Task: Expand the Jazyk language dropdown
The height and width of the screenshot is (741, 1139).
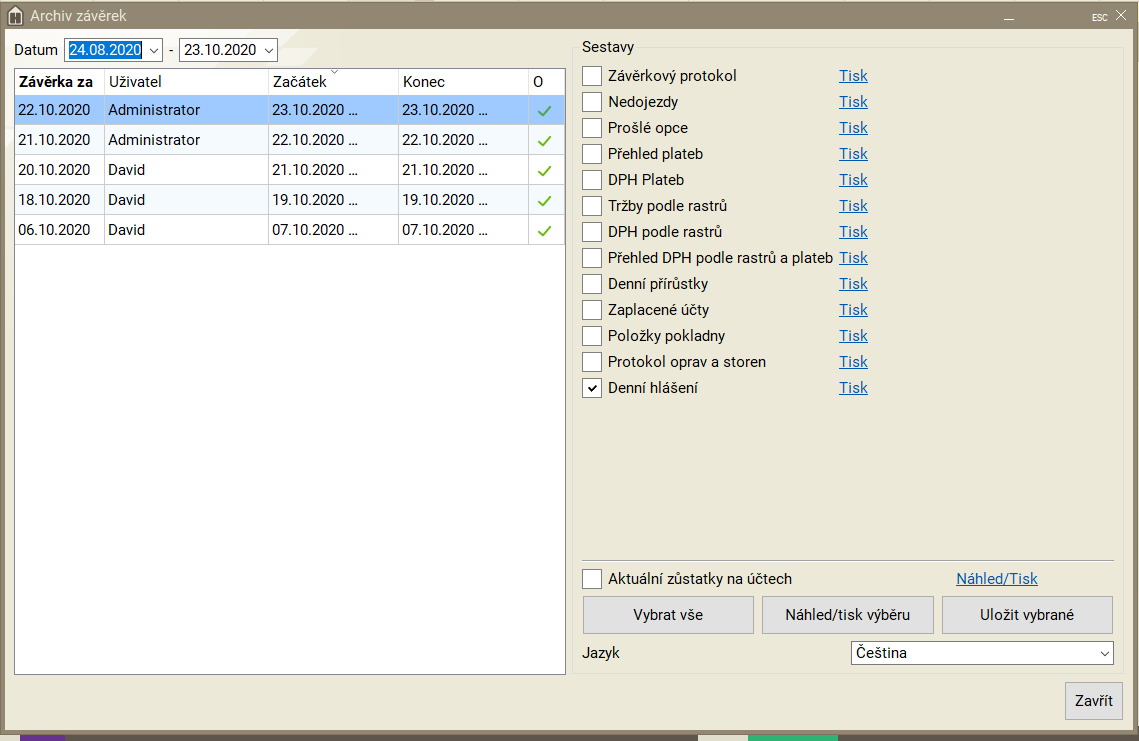Action: [x=1104, y=653]
